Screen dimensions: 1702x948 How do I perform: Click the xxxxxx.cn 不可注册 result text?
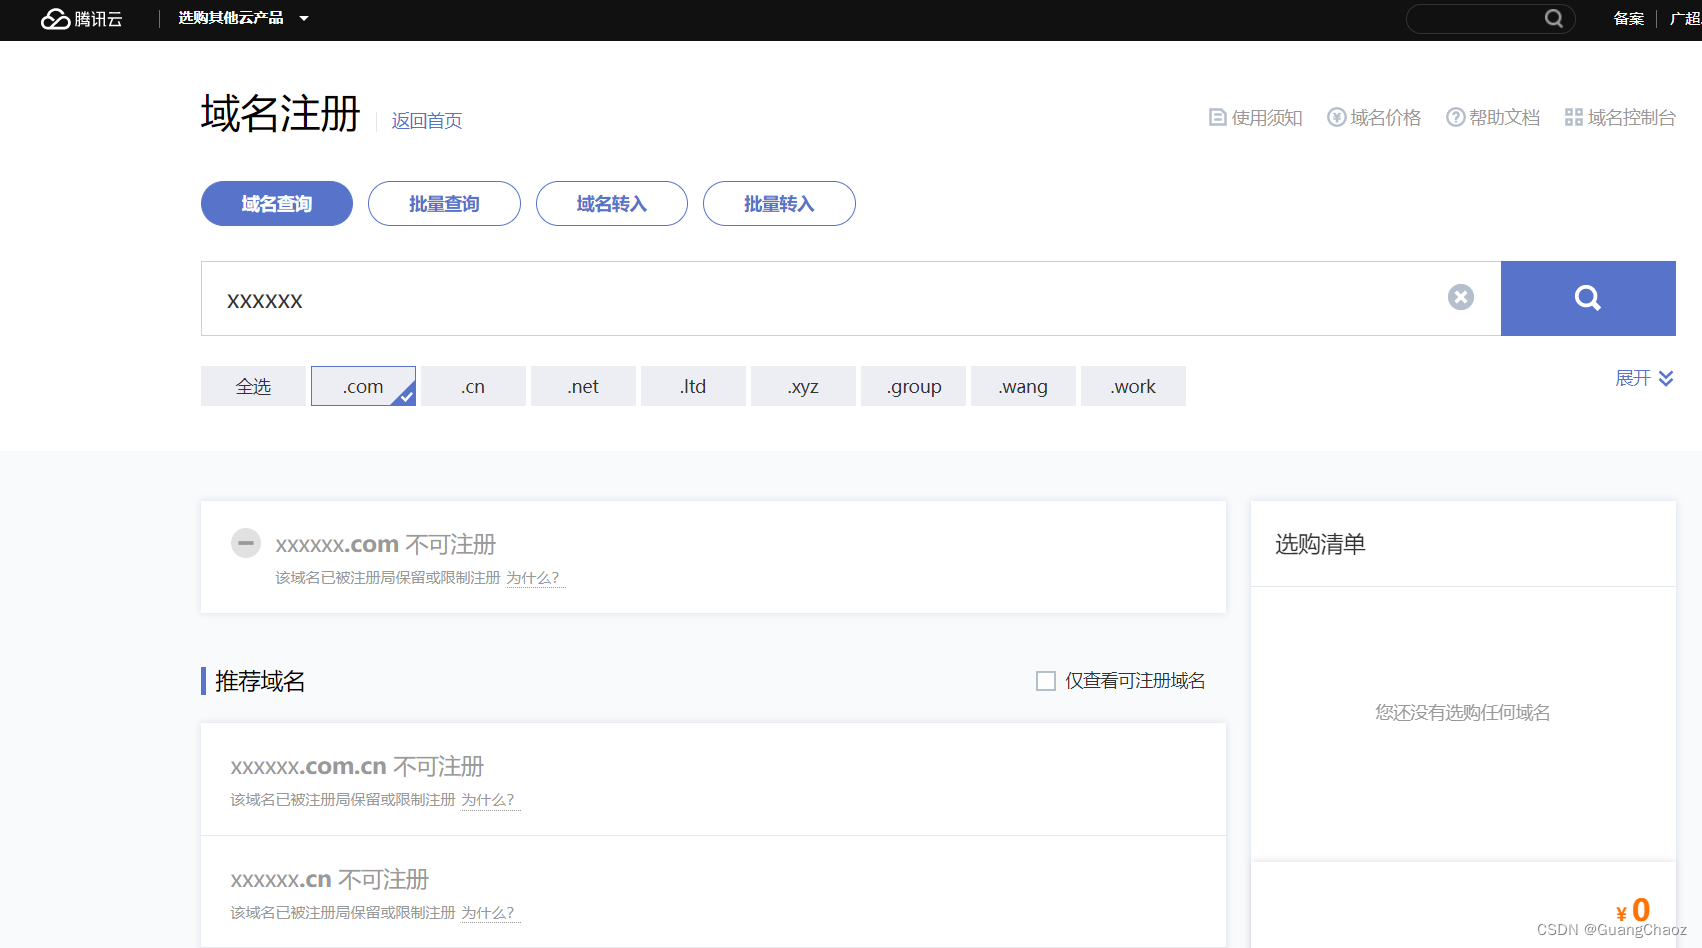(x=330, y=880)
